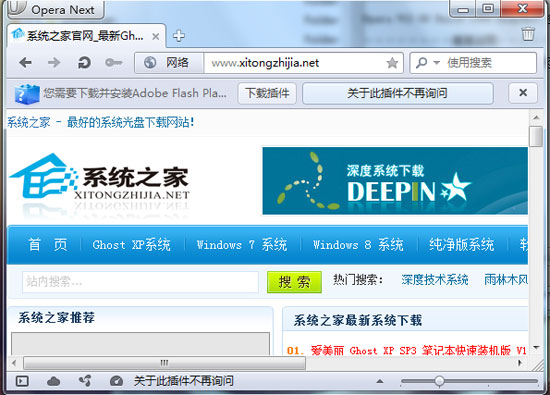The image size is (550, 395).
Task: Expand the search engine dropdown arrow
Action: tap(437, 63)
